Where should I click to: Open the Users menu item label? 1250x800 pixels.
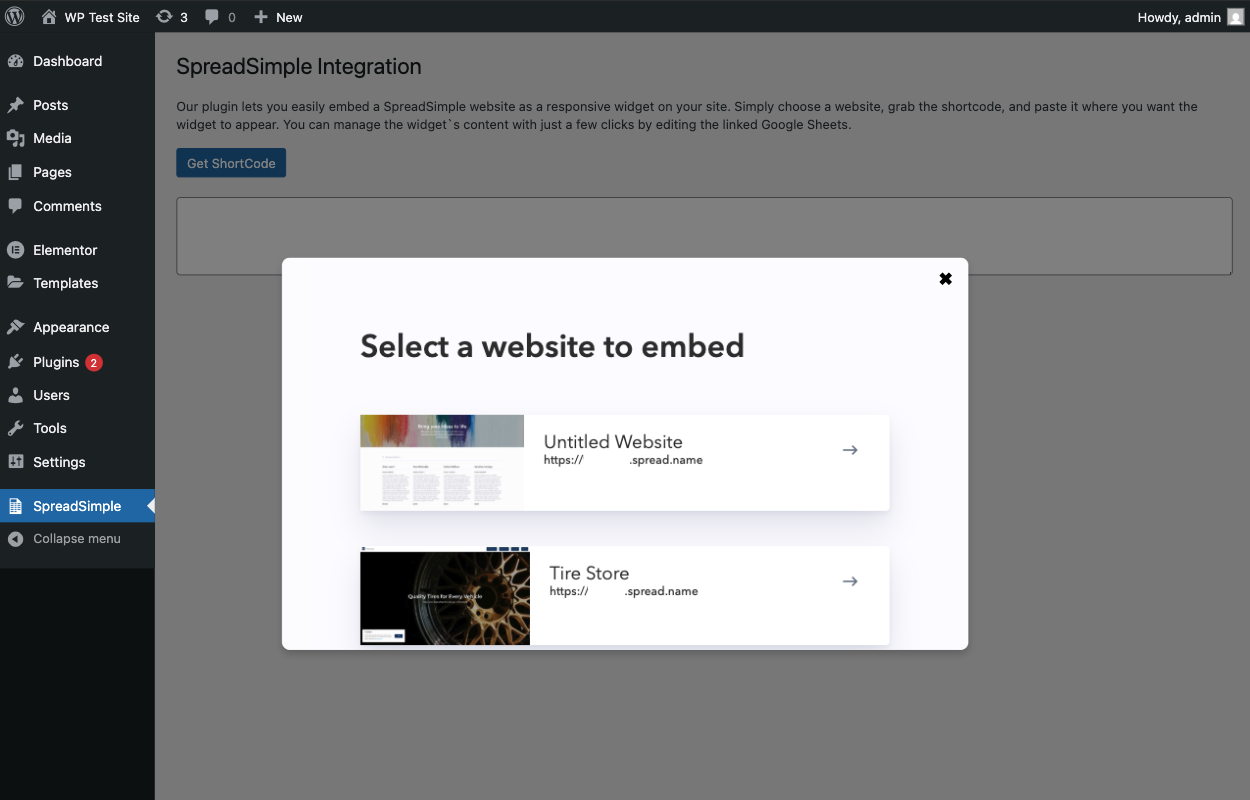51,395
